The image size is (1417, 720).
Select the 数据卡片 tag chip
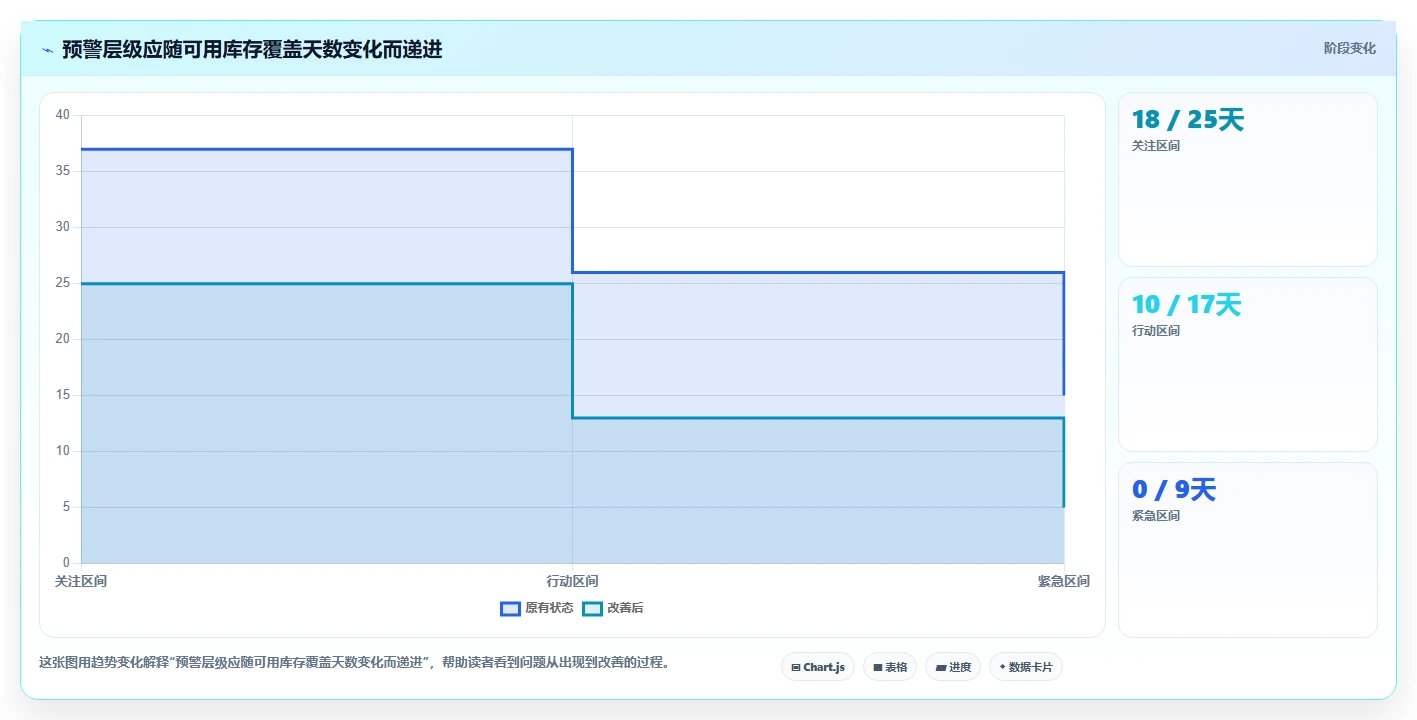coord(1026,667)
